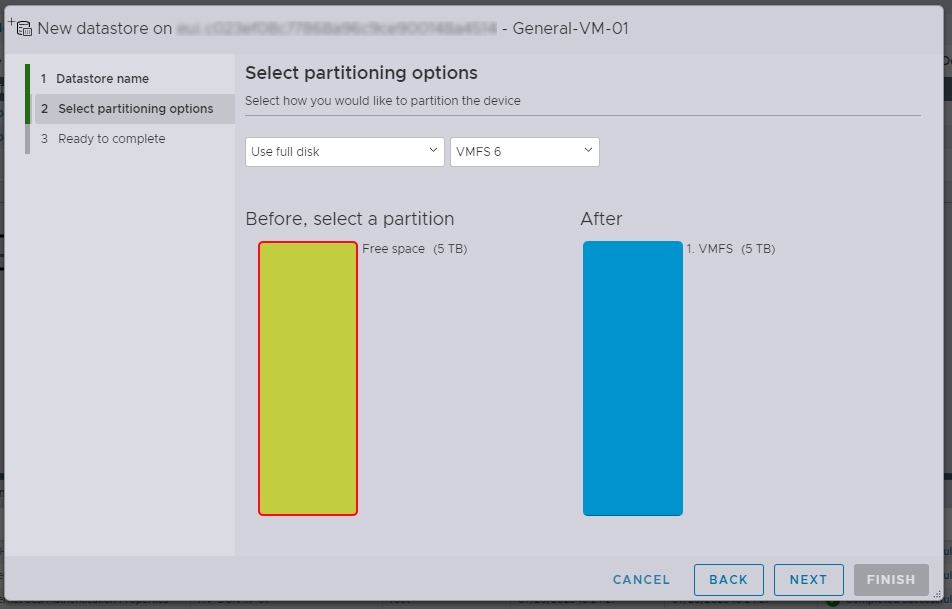Click the CANCEL button
The image size is (952, 609).
641,580
